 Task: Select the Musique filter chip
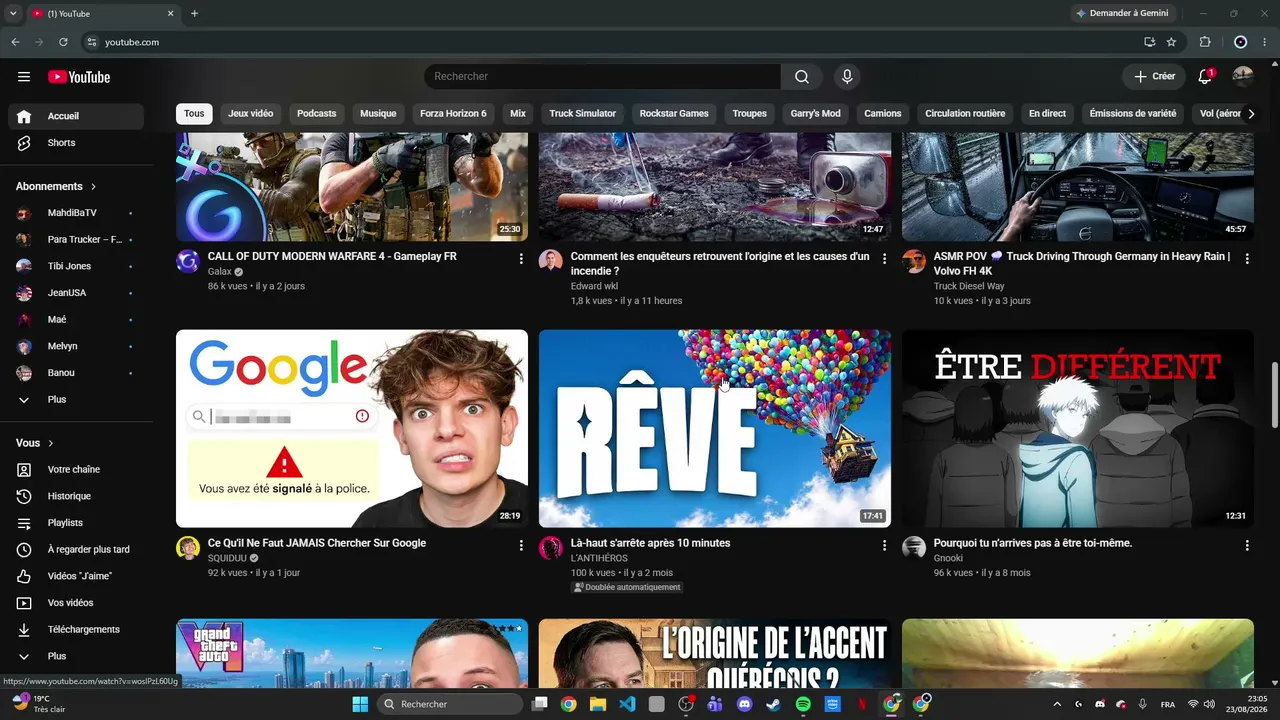click(378, 114)
